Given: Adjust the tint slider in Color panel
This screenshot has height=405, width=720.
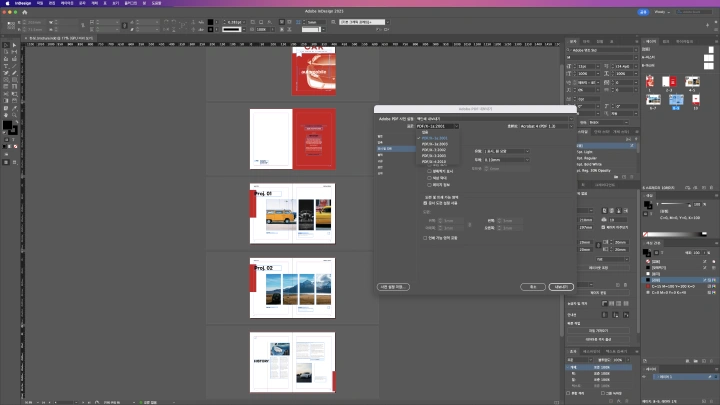Looking at the screenshot, I should (675, 204).
